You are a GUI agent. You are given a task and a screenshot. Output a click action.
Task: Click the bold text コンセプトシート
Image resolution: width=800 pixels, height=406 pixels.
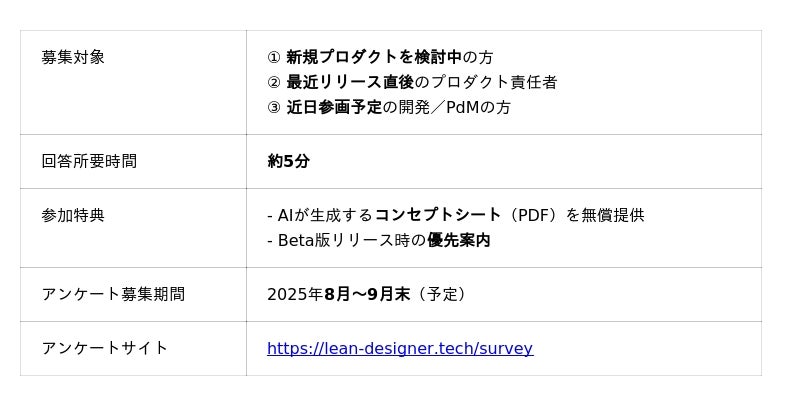(x=438, y=215)
